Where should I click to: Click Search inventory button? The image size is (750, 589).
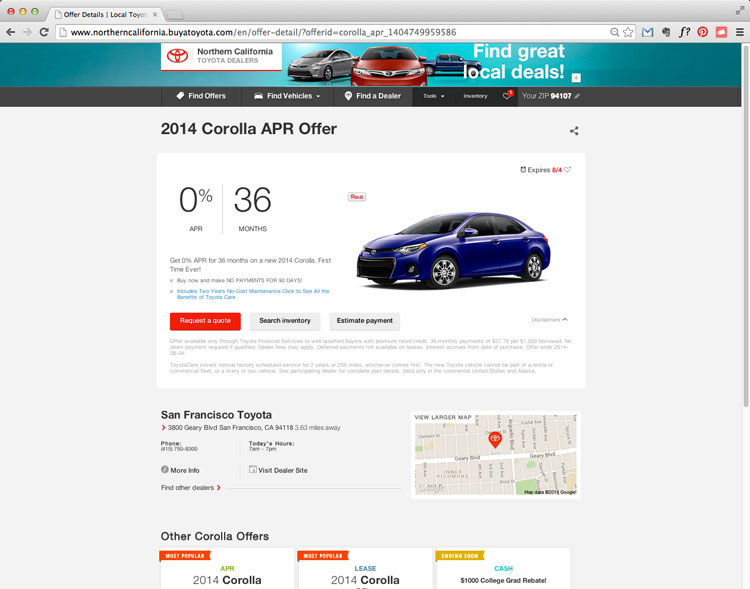coord(285,321)
